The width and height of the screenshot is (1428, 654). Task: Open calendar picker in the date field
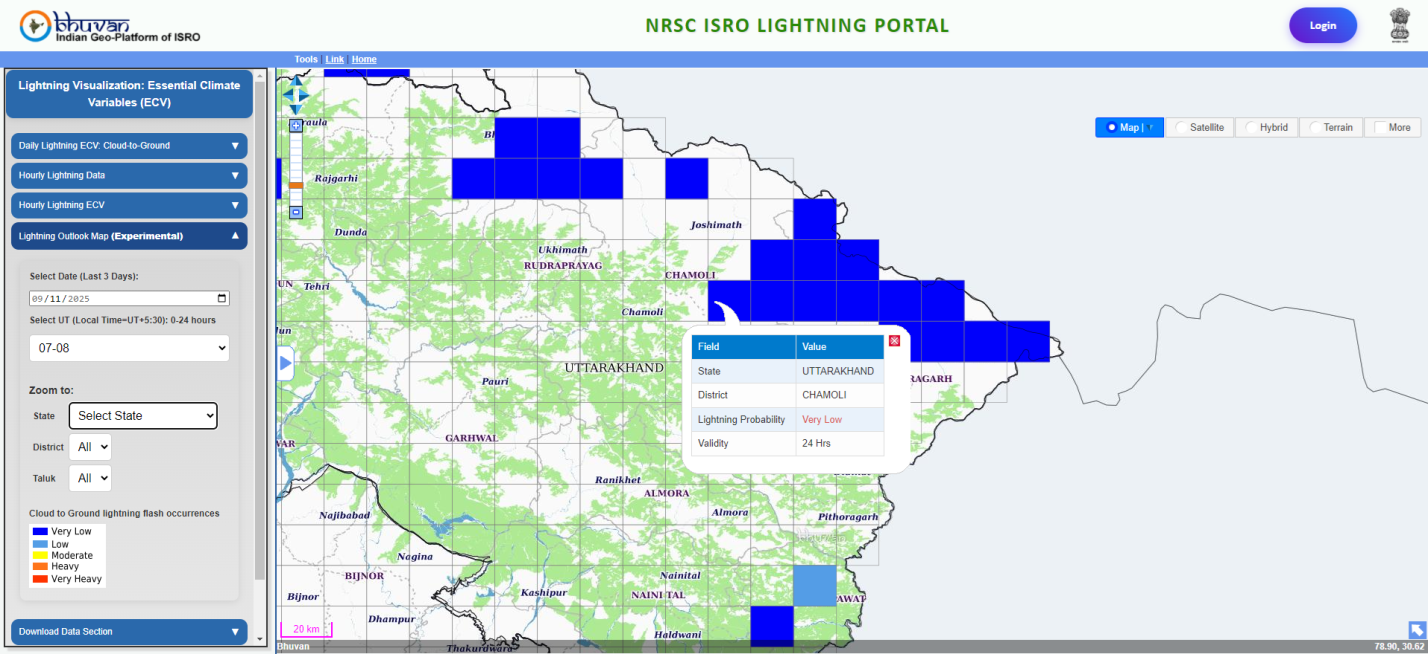pos(222,298)
